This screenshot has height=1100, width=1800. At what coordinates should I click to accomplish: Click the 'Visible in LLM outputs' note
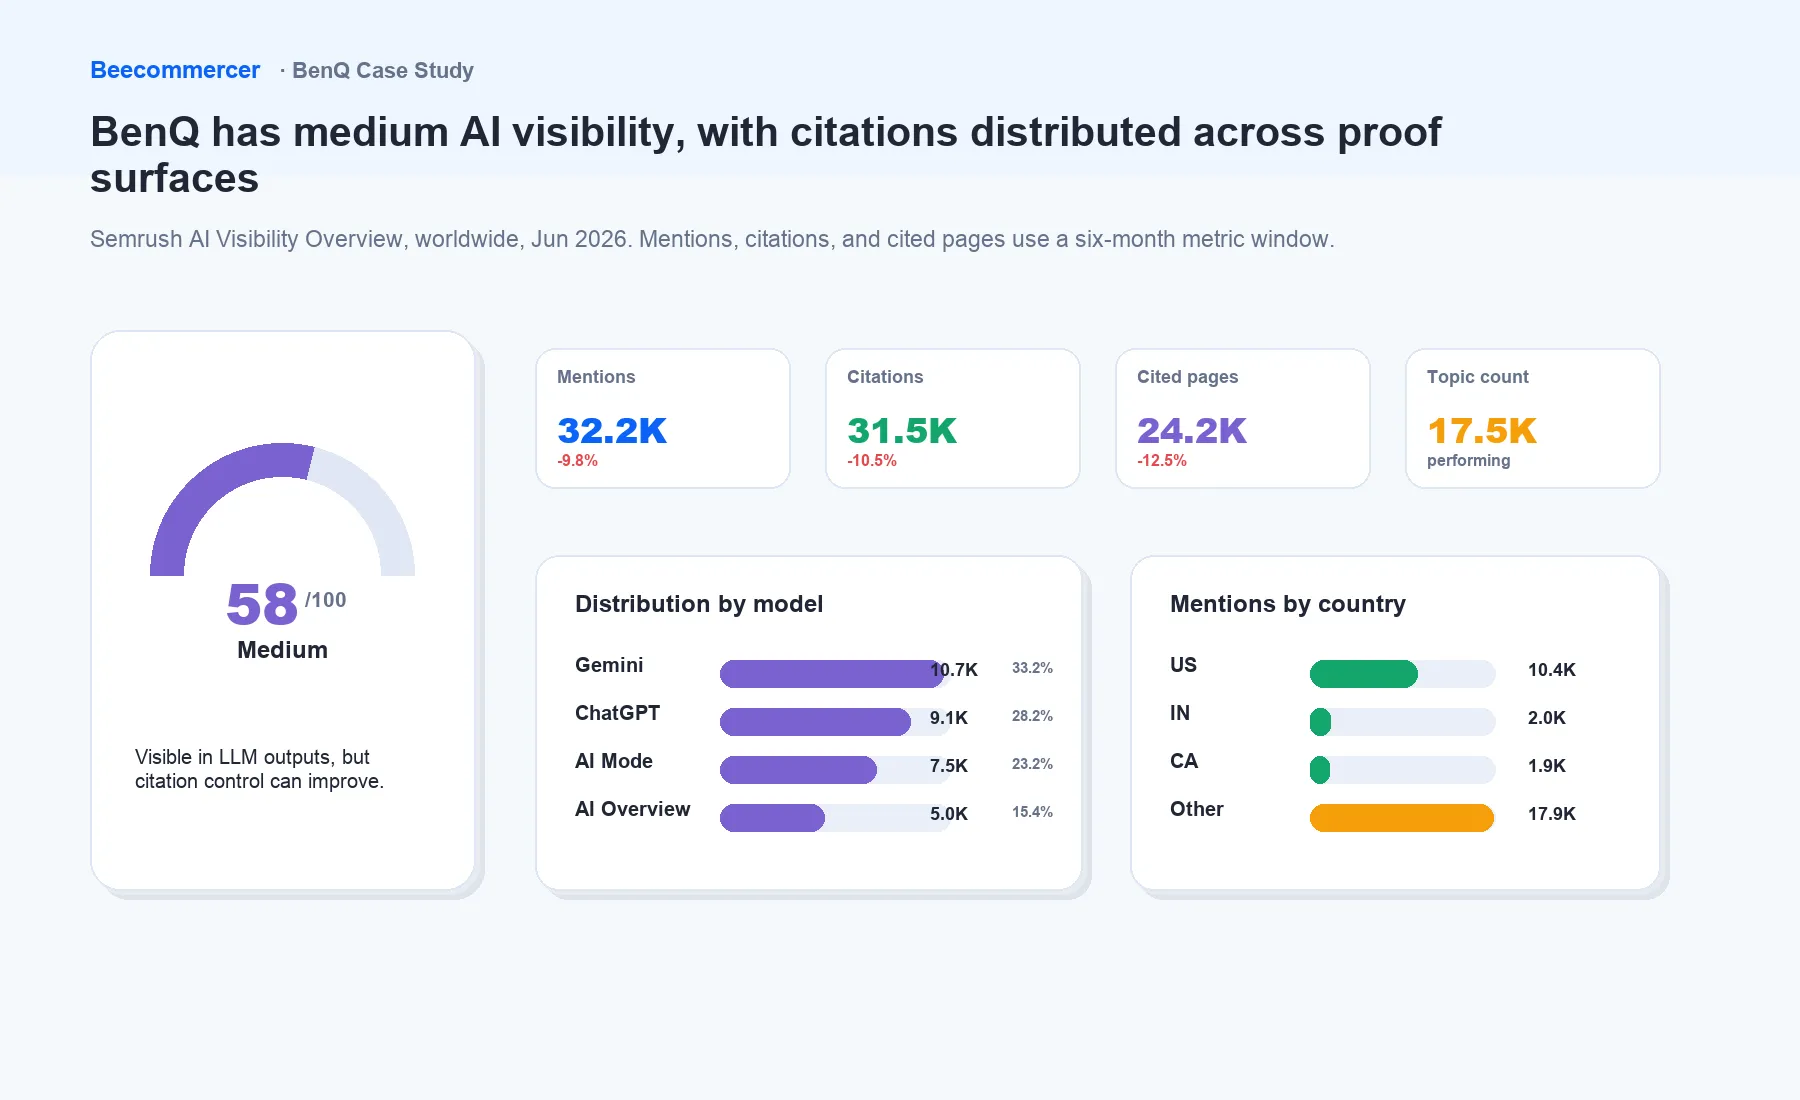tap(259, 769)
